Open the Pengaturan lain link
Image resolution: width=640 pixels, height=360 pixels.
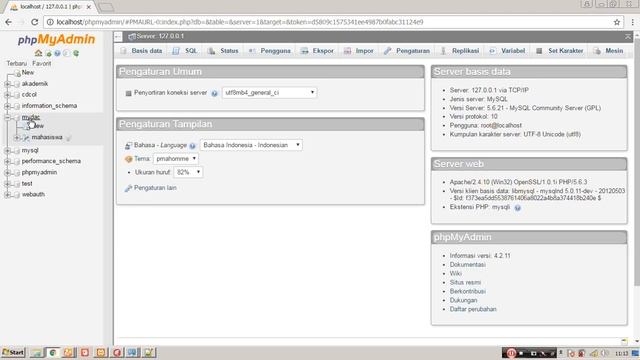coord(155,188)
